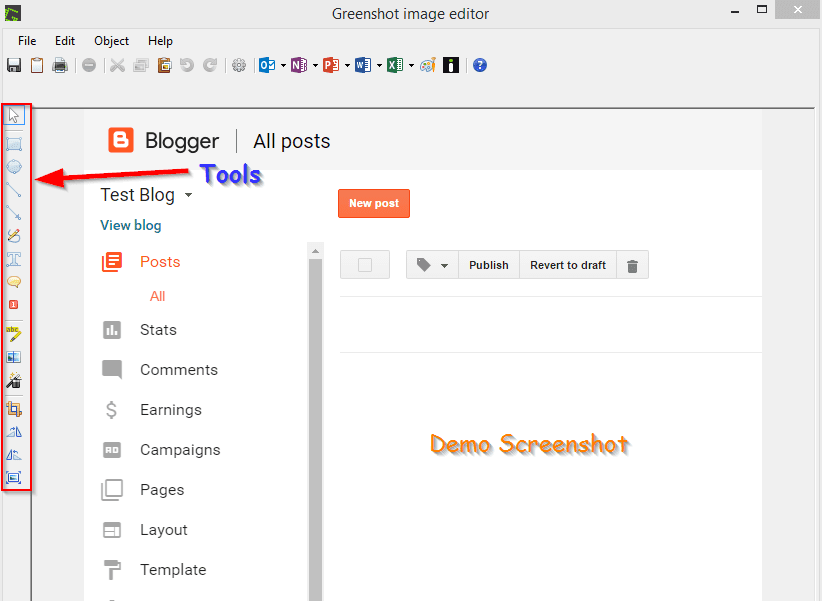Click the Resize image tool icon
822x601 pixels.
14,478
